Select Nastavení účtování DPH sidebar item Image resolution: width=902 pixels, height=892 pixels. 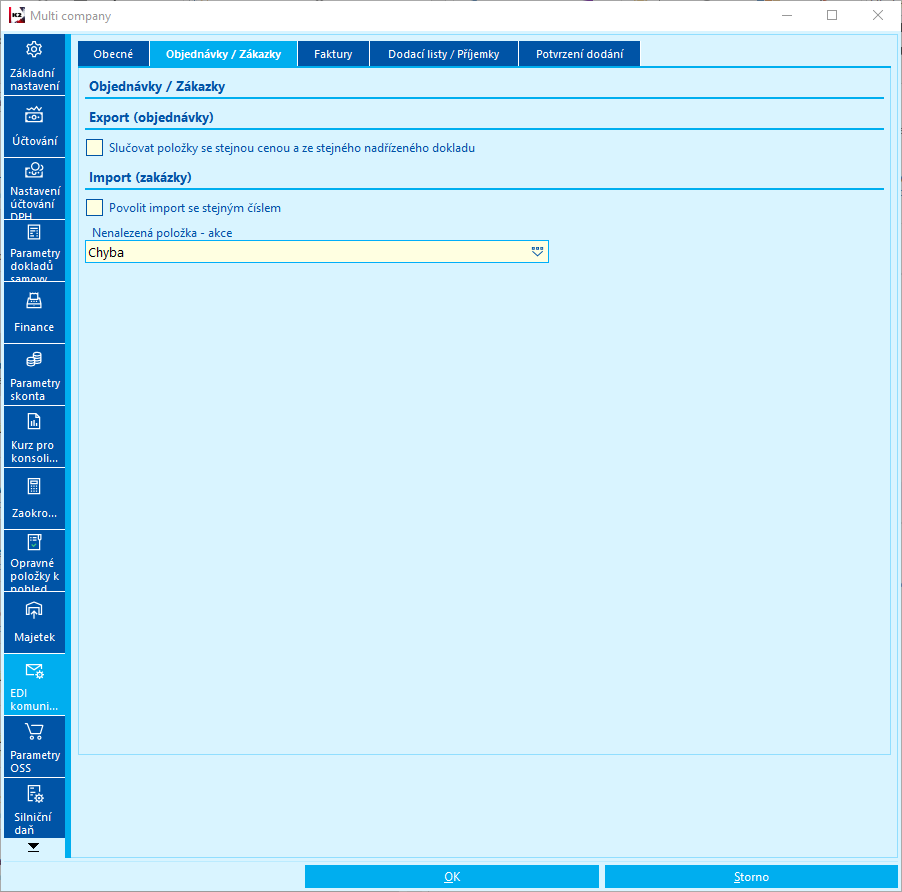click(34, 189)
